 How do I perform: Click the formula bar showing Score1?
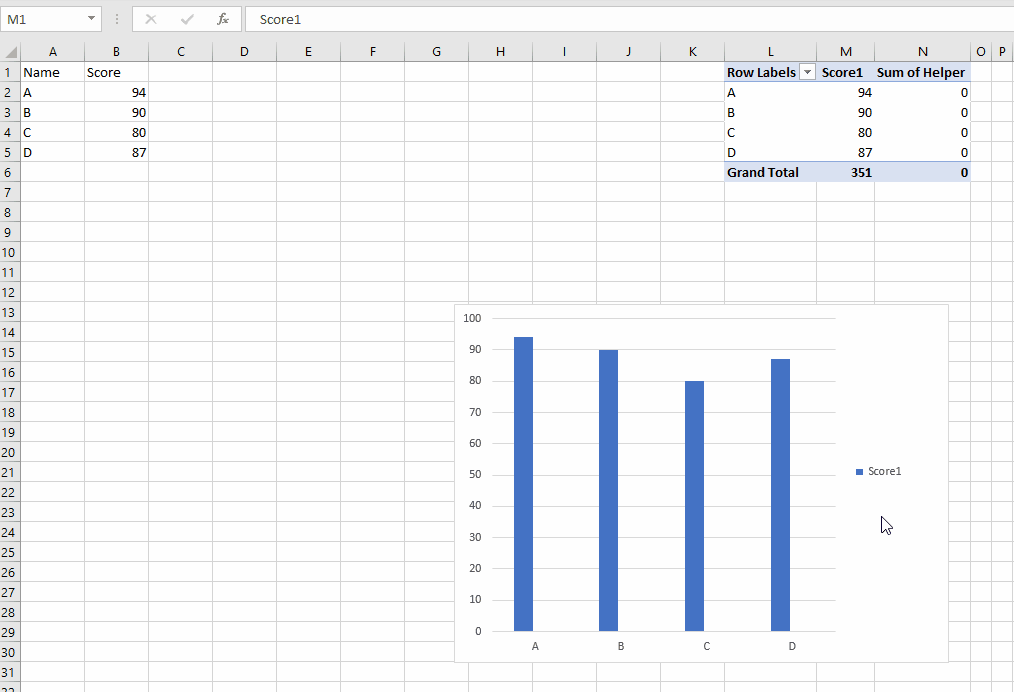(x=400, y=19)
